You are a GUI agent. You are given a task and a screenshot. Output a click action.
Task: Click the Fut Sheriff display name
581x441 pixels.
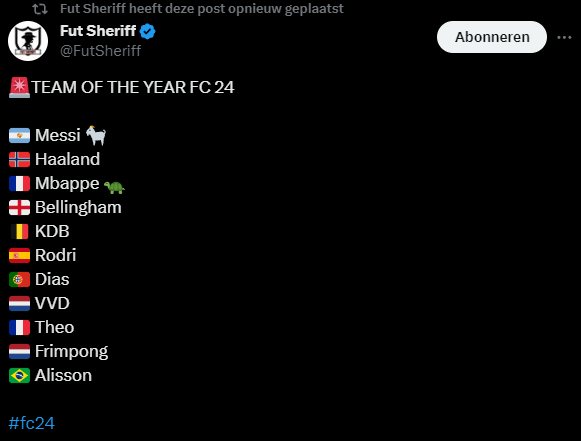(x=98, y=31)
